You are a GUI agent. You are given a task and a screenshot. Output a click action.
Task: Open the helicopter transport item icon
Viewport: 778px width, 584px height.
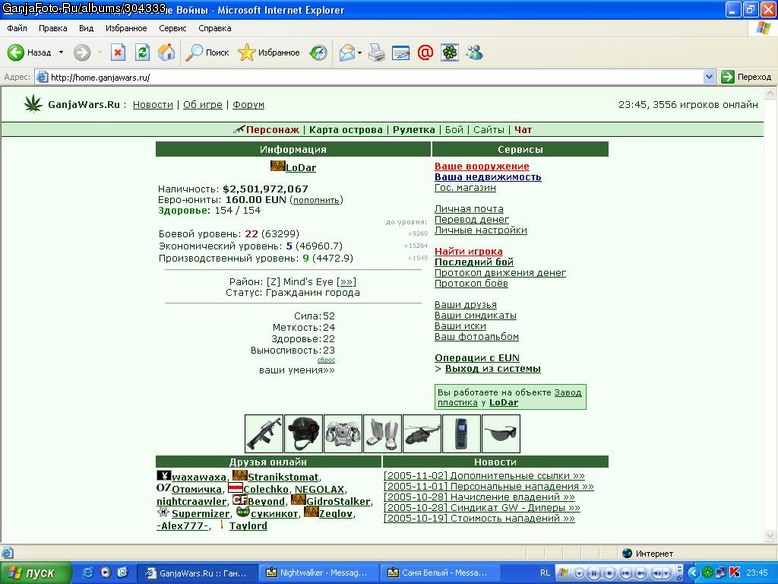422,434
